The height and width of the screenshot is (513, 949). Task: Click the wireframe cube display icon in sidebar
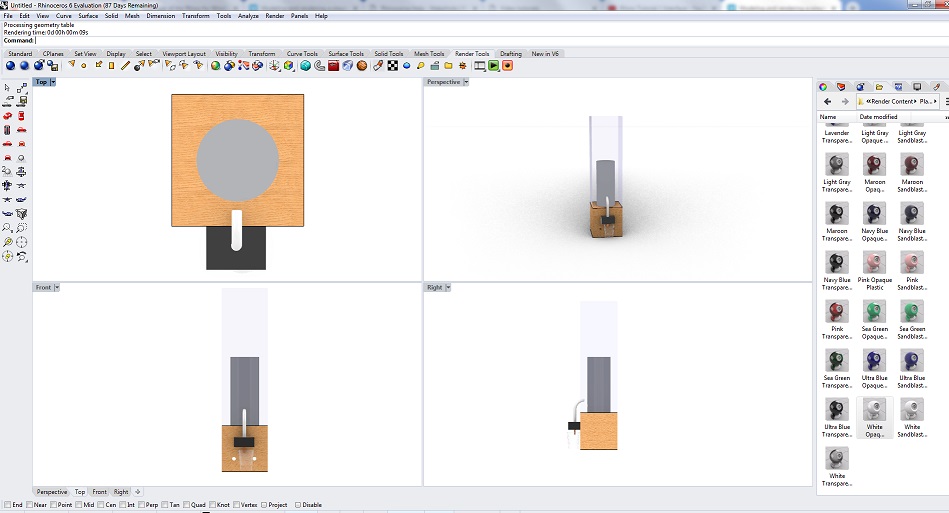pos(21,214)
